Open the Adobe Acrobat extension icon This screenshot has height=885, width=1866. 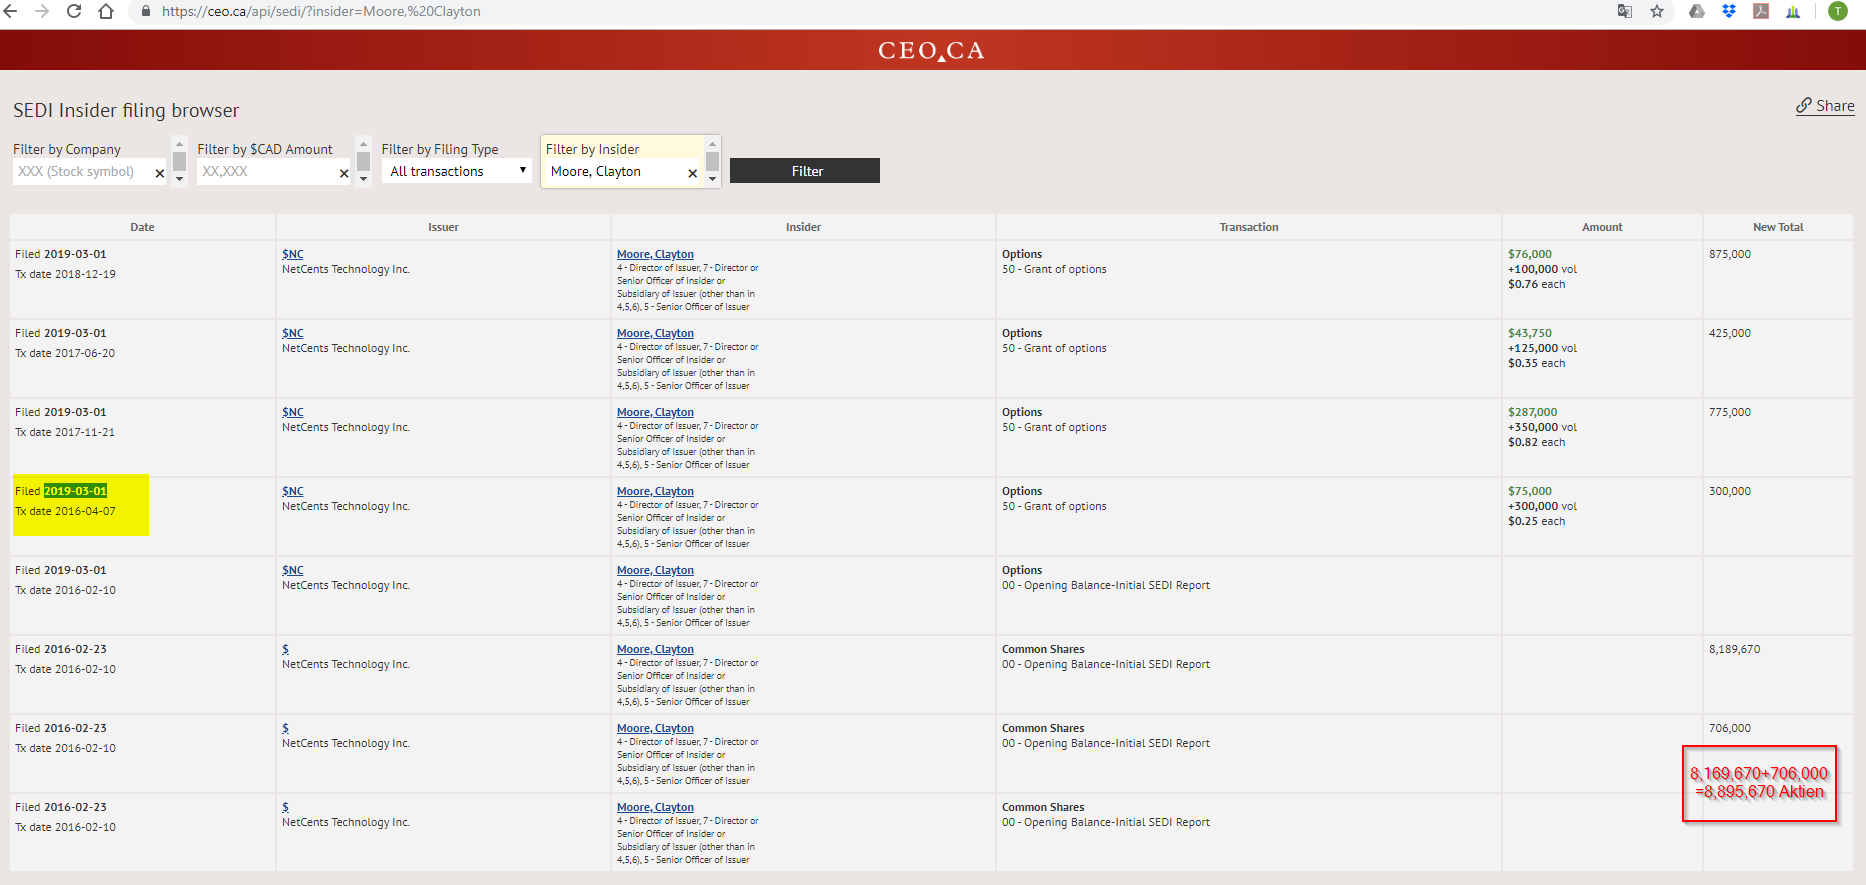pyautogui.click(x=1761, y=11)
